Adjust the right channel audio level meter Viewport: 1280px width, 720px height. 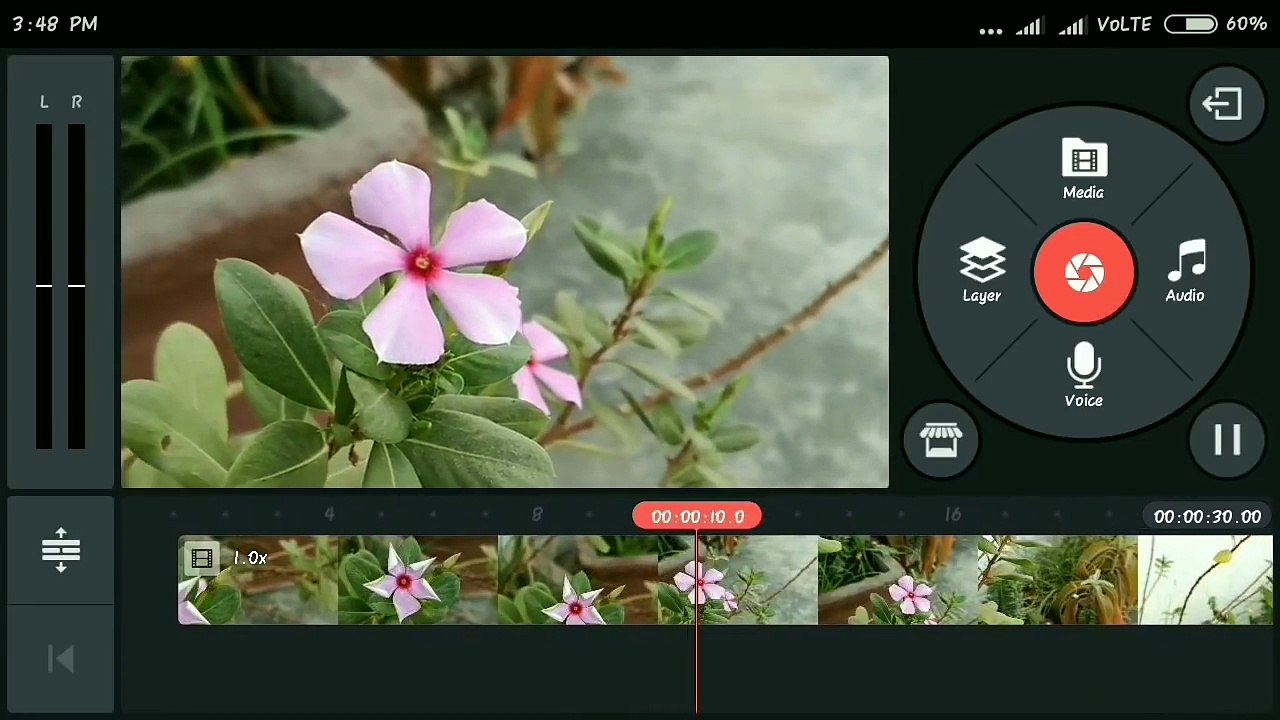76,287
